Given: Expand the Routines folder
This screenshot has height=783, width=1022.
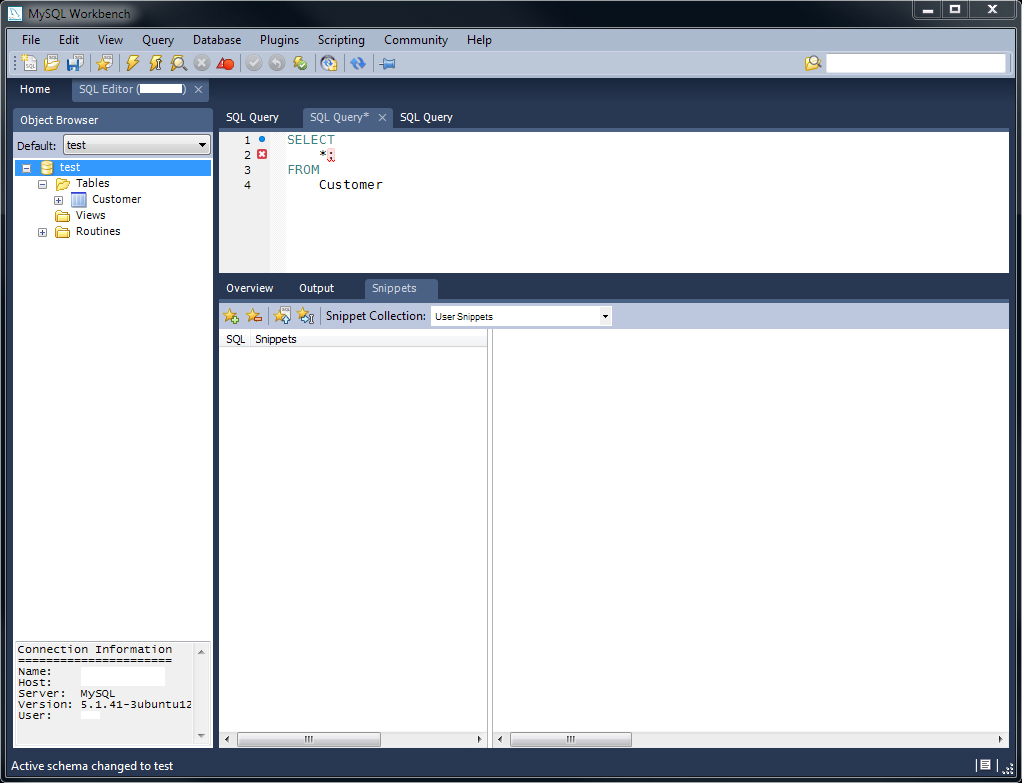Looking at the screenshot, I should tap(42, 233).
